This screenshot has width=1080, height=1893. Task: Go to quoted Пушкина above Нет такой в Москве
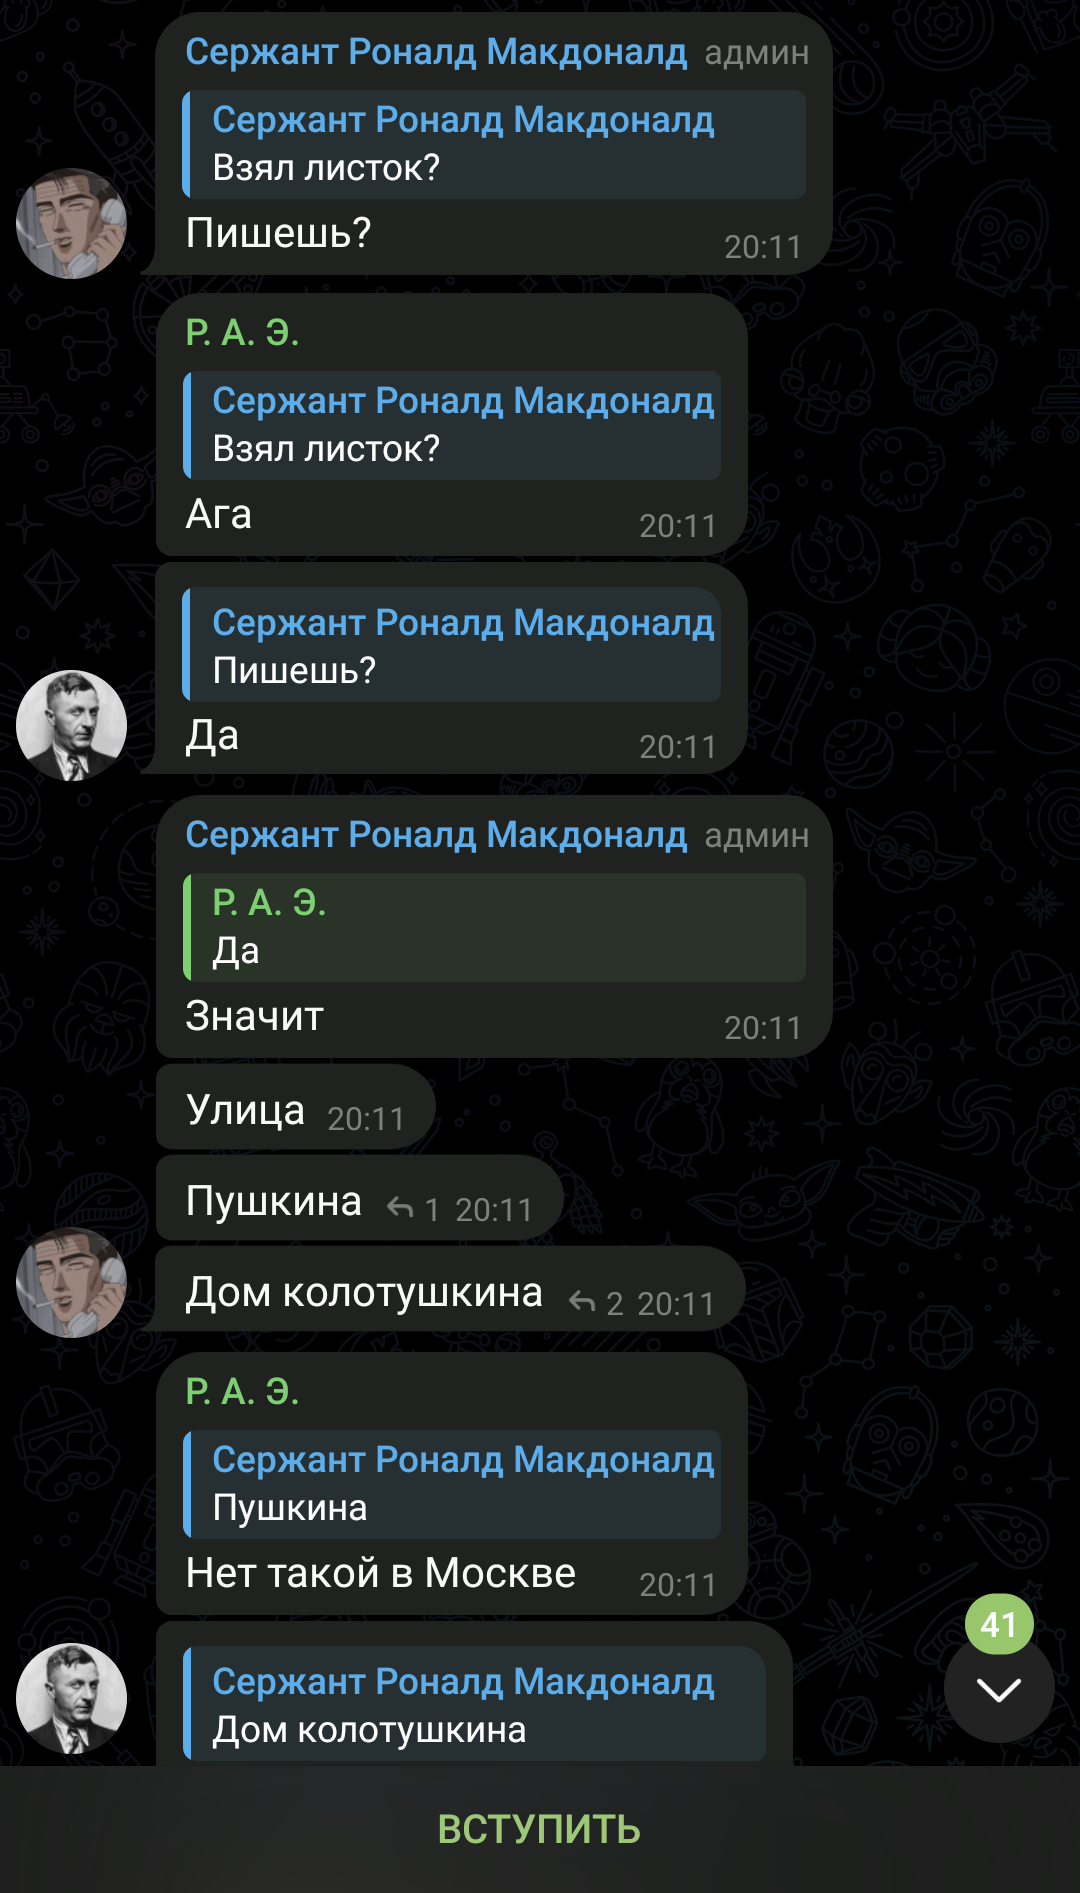coord(451,1484)
